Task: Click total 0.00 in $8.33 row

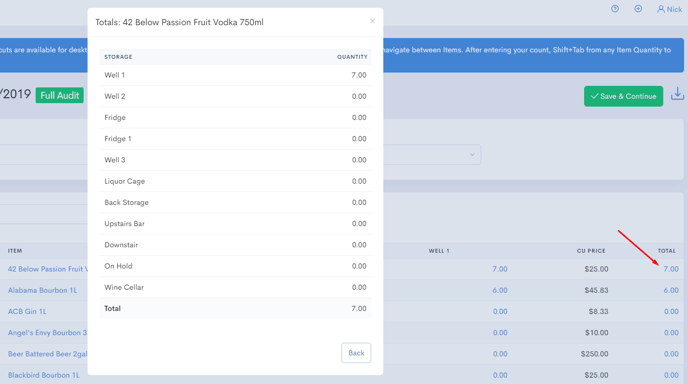Action: 671,312
